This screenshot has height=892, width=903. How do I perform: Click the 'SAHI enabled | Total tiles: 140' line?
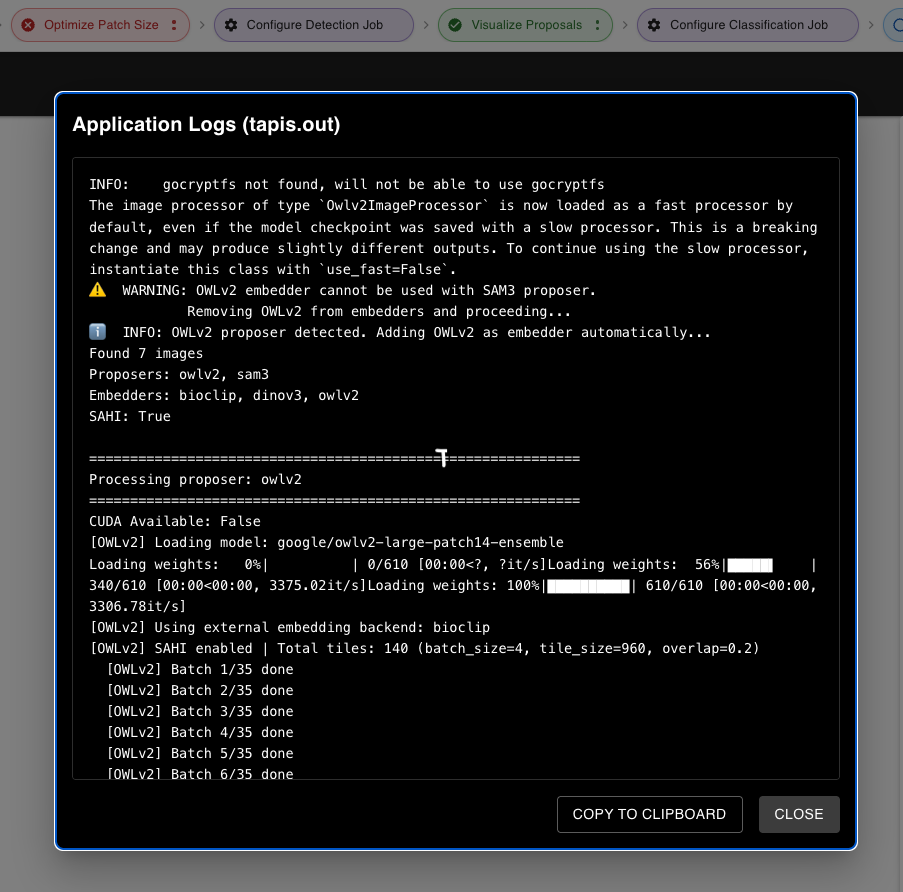[424, 648]
